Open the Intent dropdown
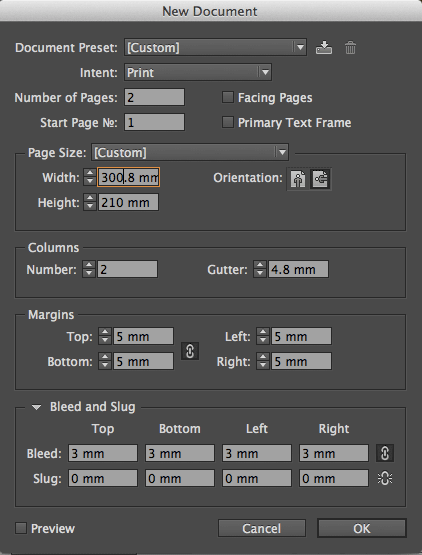Image resolution: width=422 pixels, height=555 pixels. (198, 73)
